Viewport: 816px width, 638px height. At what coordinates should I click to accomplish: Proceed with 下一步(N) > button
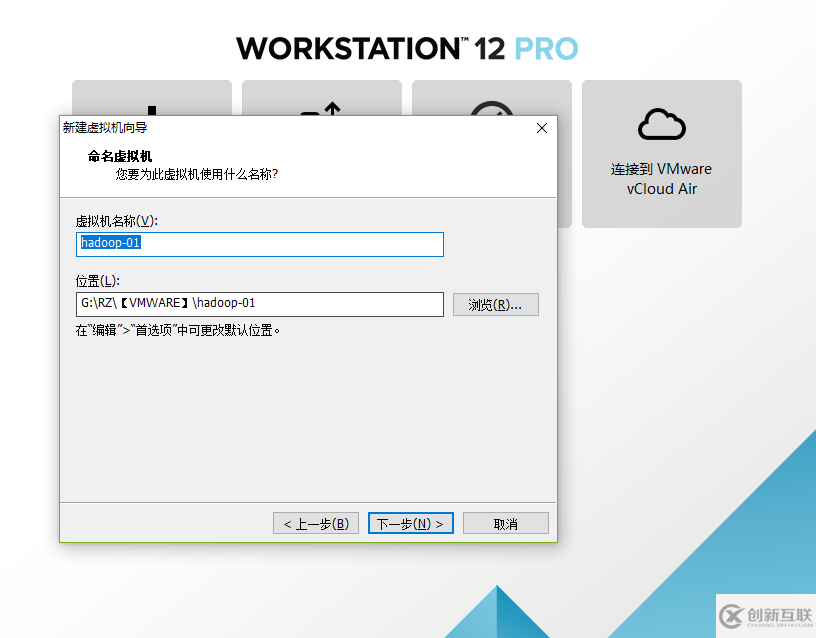point(411,523)
